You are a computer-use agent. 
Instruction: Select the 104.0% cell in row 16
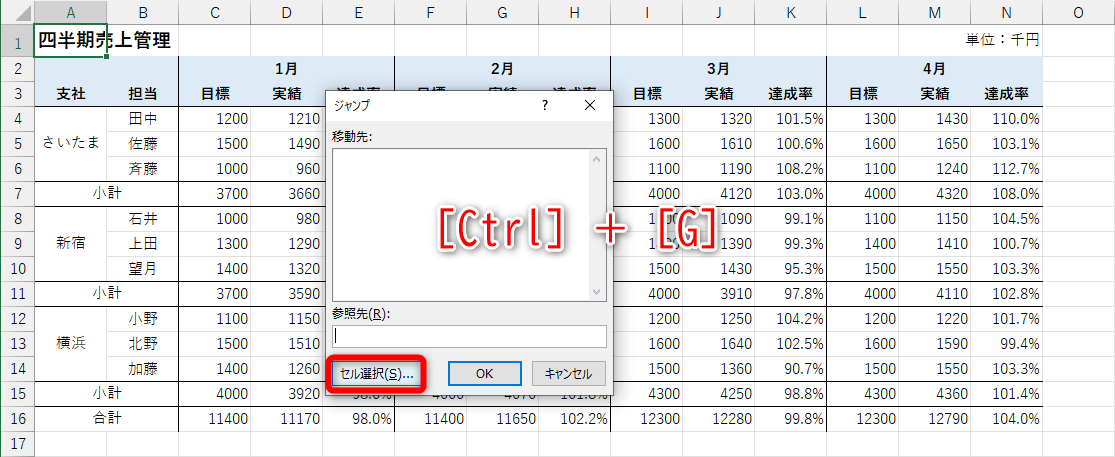coord(1006,419)
